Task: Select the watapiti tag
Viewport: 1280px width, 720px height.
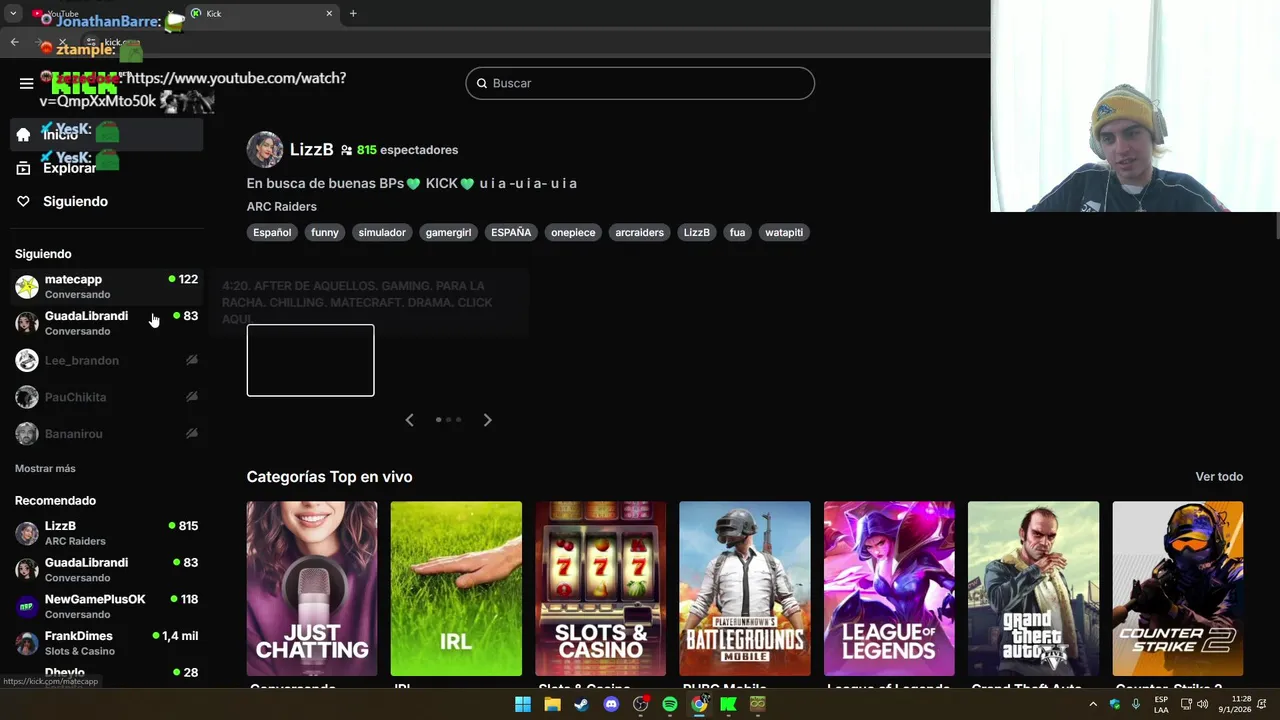Action: point(784,232)
